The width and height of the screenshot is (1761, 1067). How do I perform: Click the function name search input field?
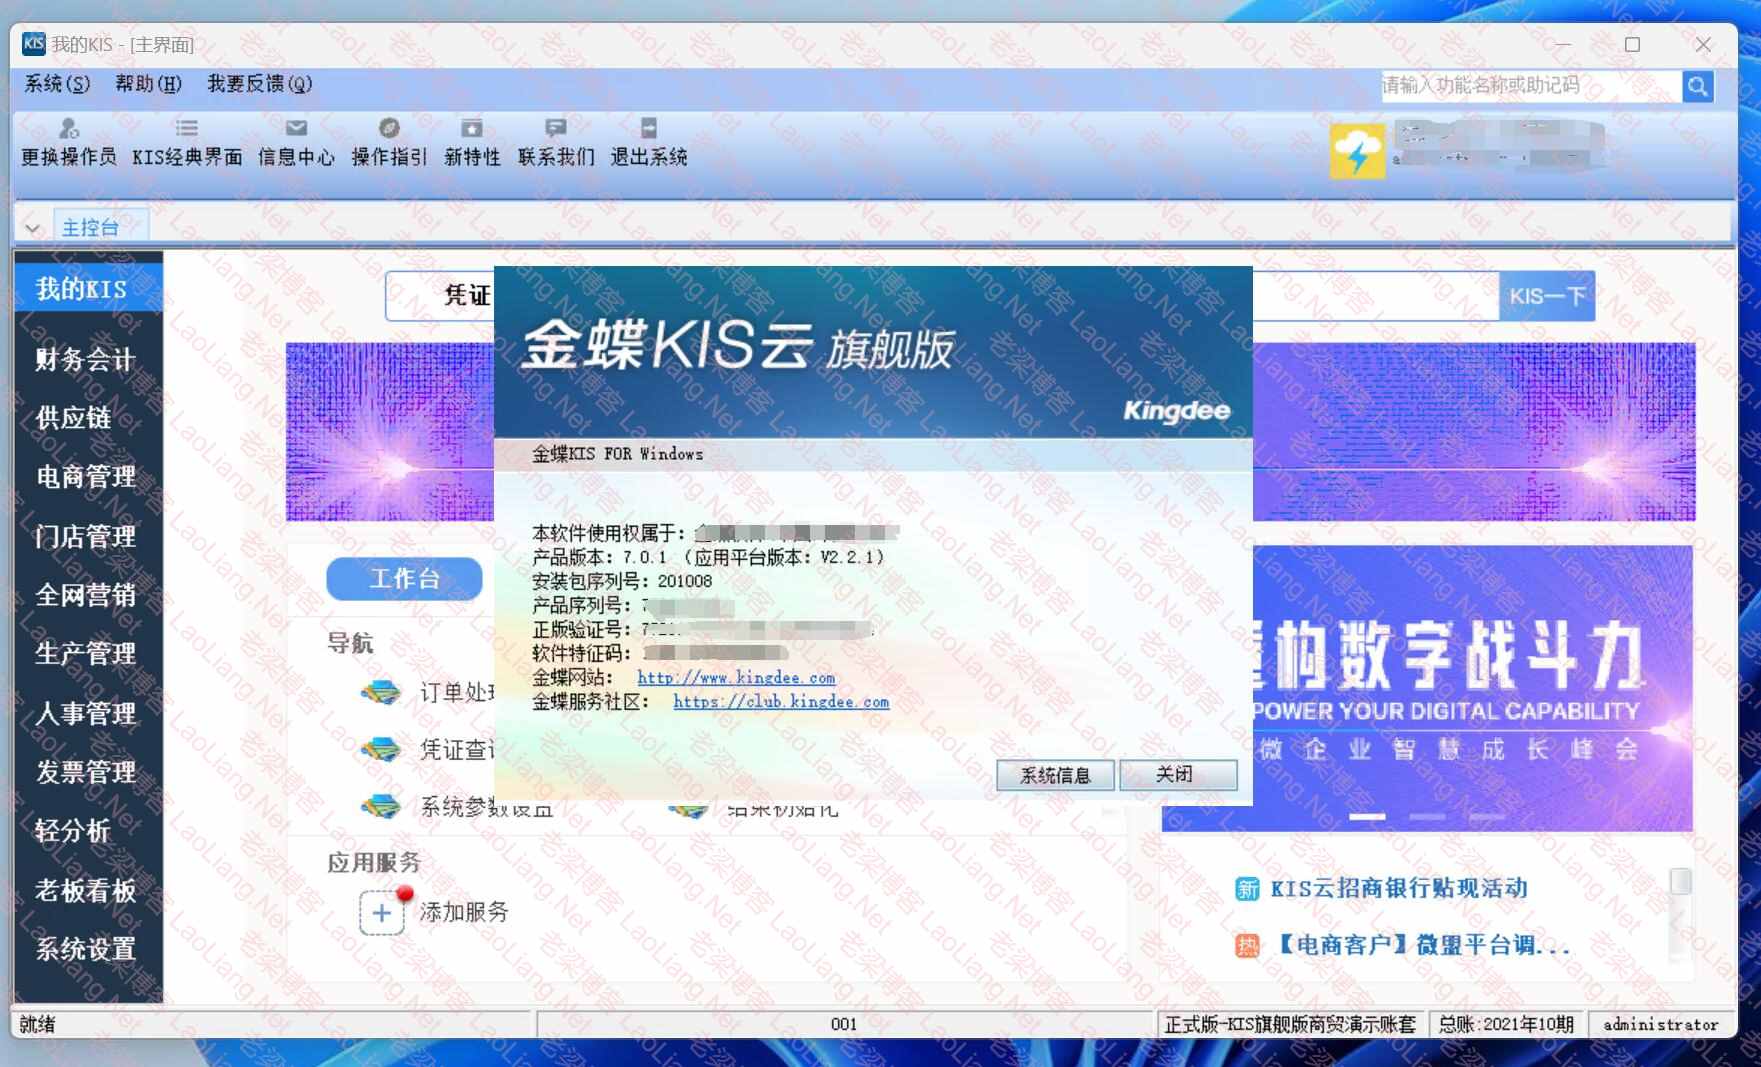1528,86
